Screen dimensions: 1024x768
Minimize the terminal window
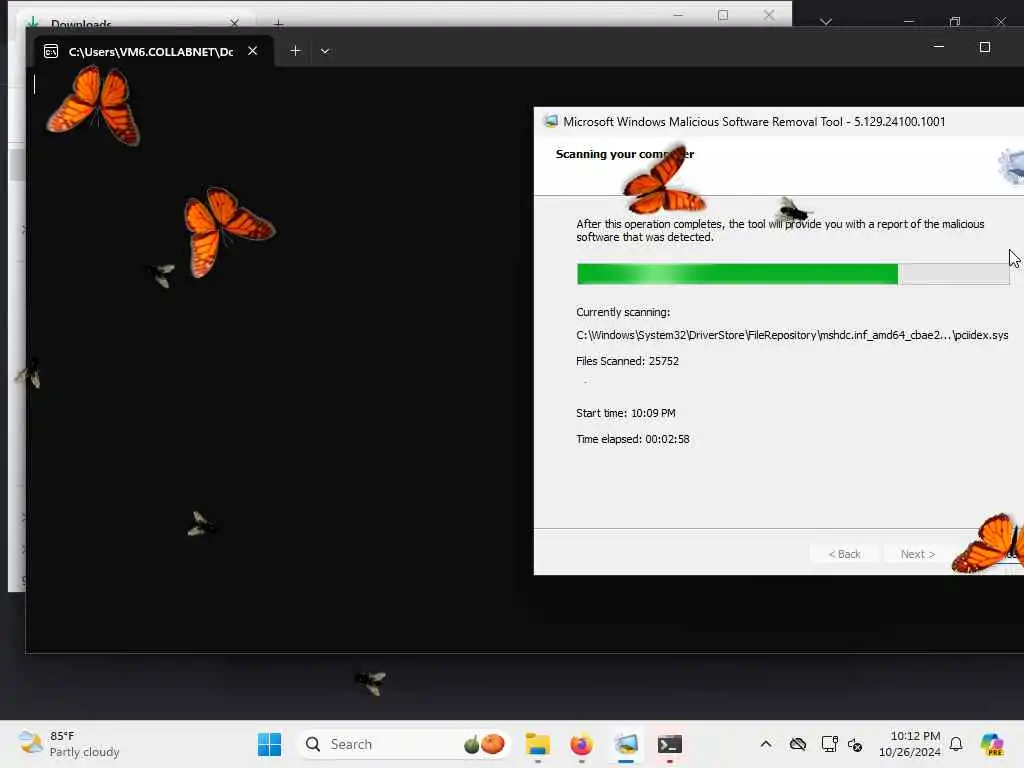click(x=938, y=47)
